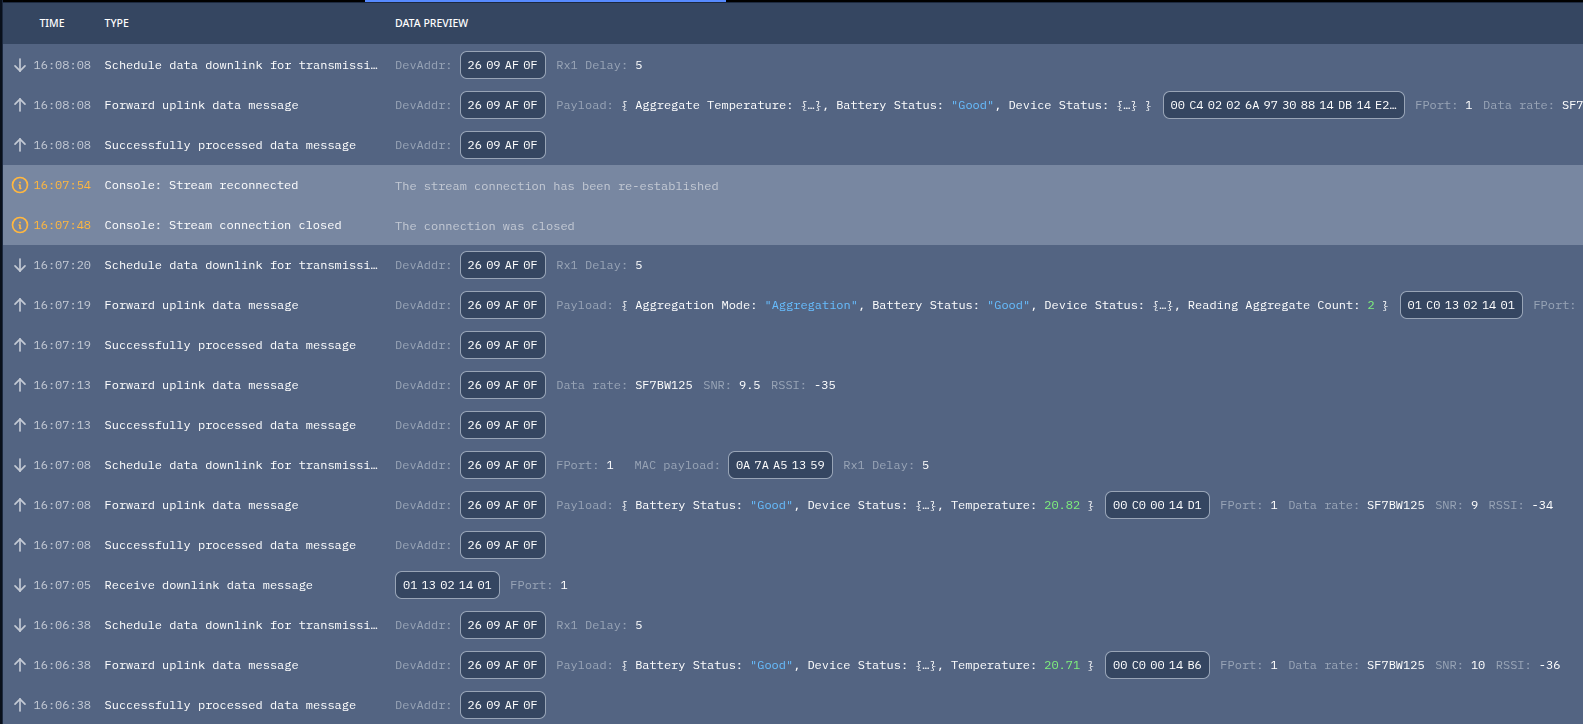Click down arrow icon beside 16:08:08 Schedule downlink
The height and width of the screenshot is (724, 1583).
[19, 65]
